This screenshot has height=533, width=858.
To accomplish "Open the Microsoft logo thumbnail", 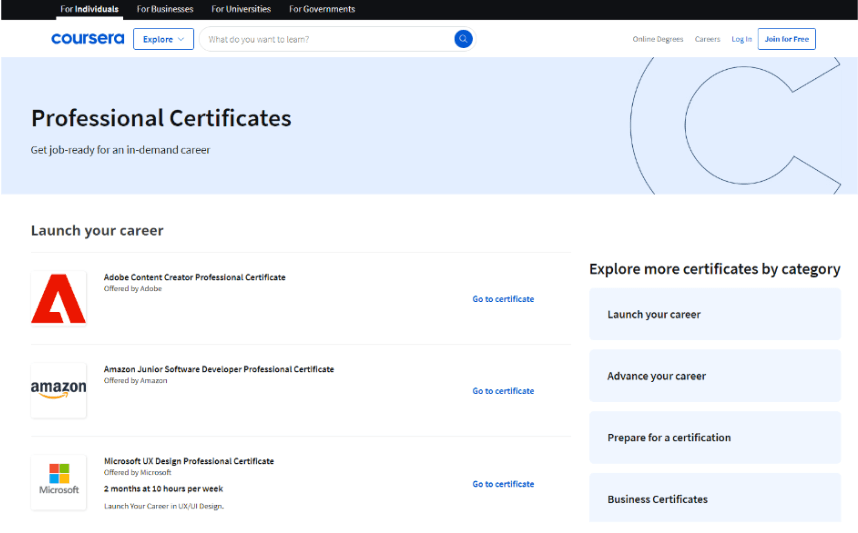I will pos(59,482).
